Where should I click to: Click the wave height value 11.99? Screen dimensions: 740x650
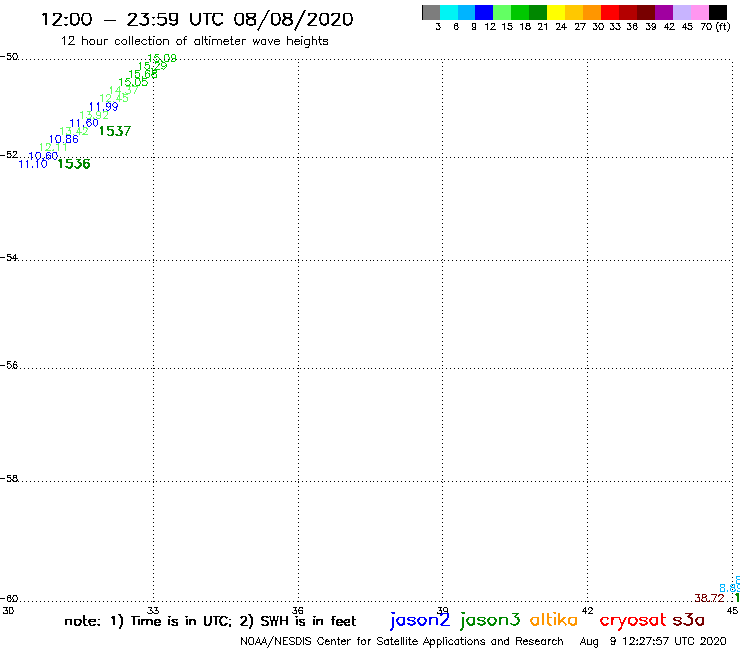103,107
